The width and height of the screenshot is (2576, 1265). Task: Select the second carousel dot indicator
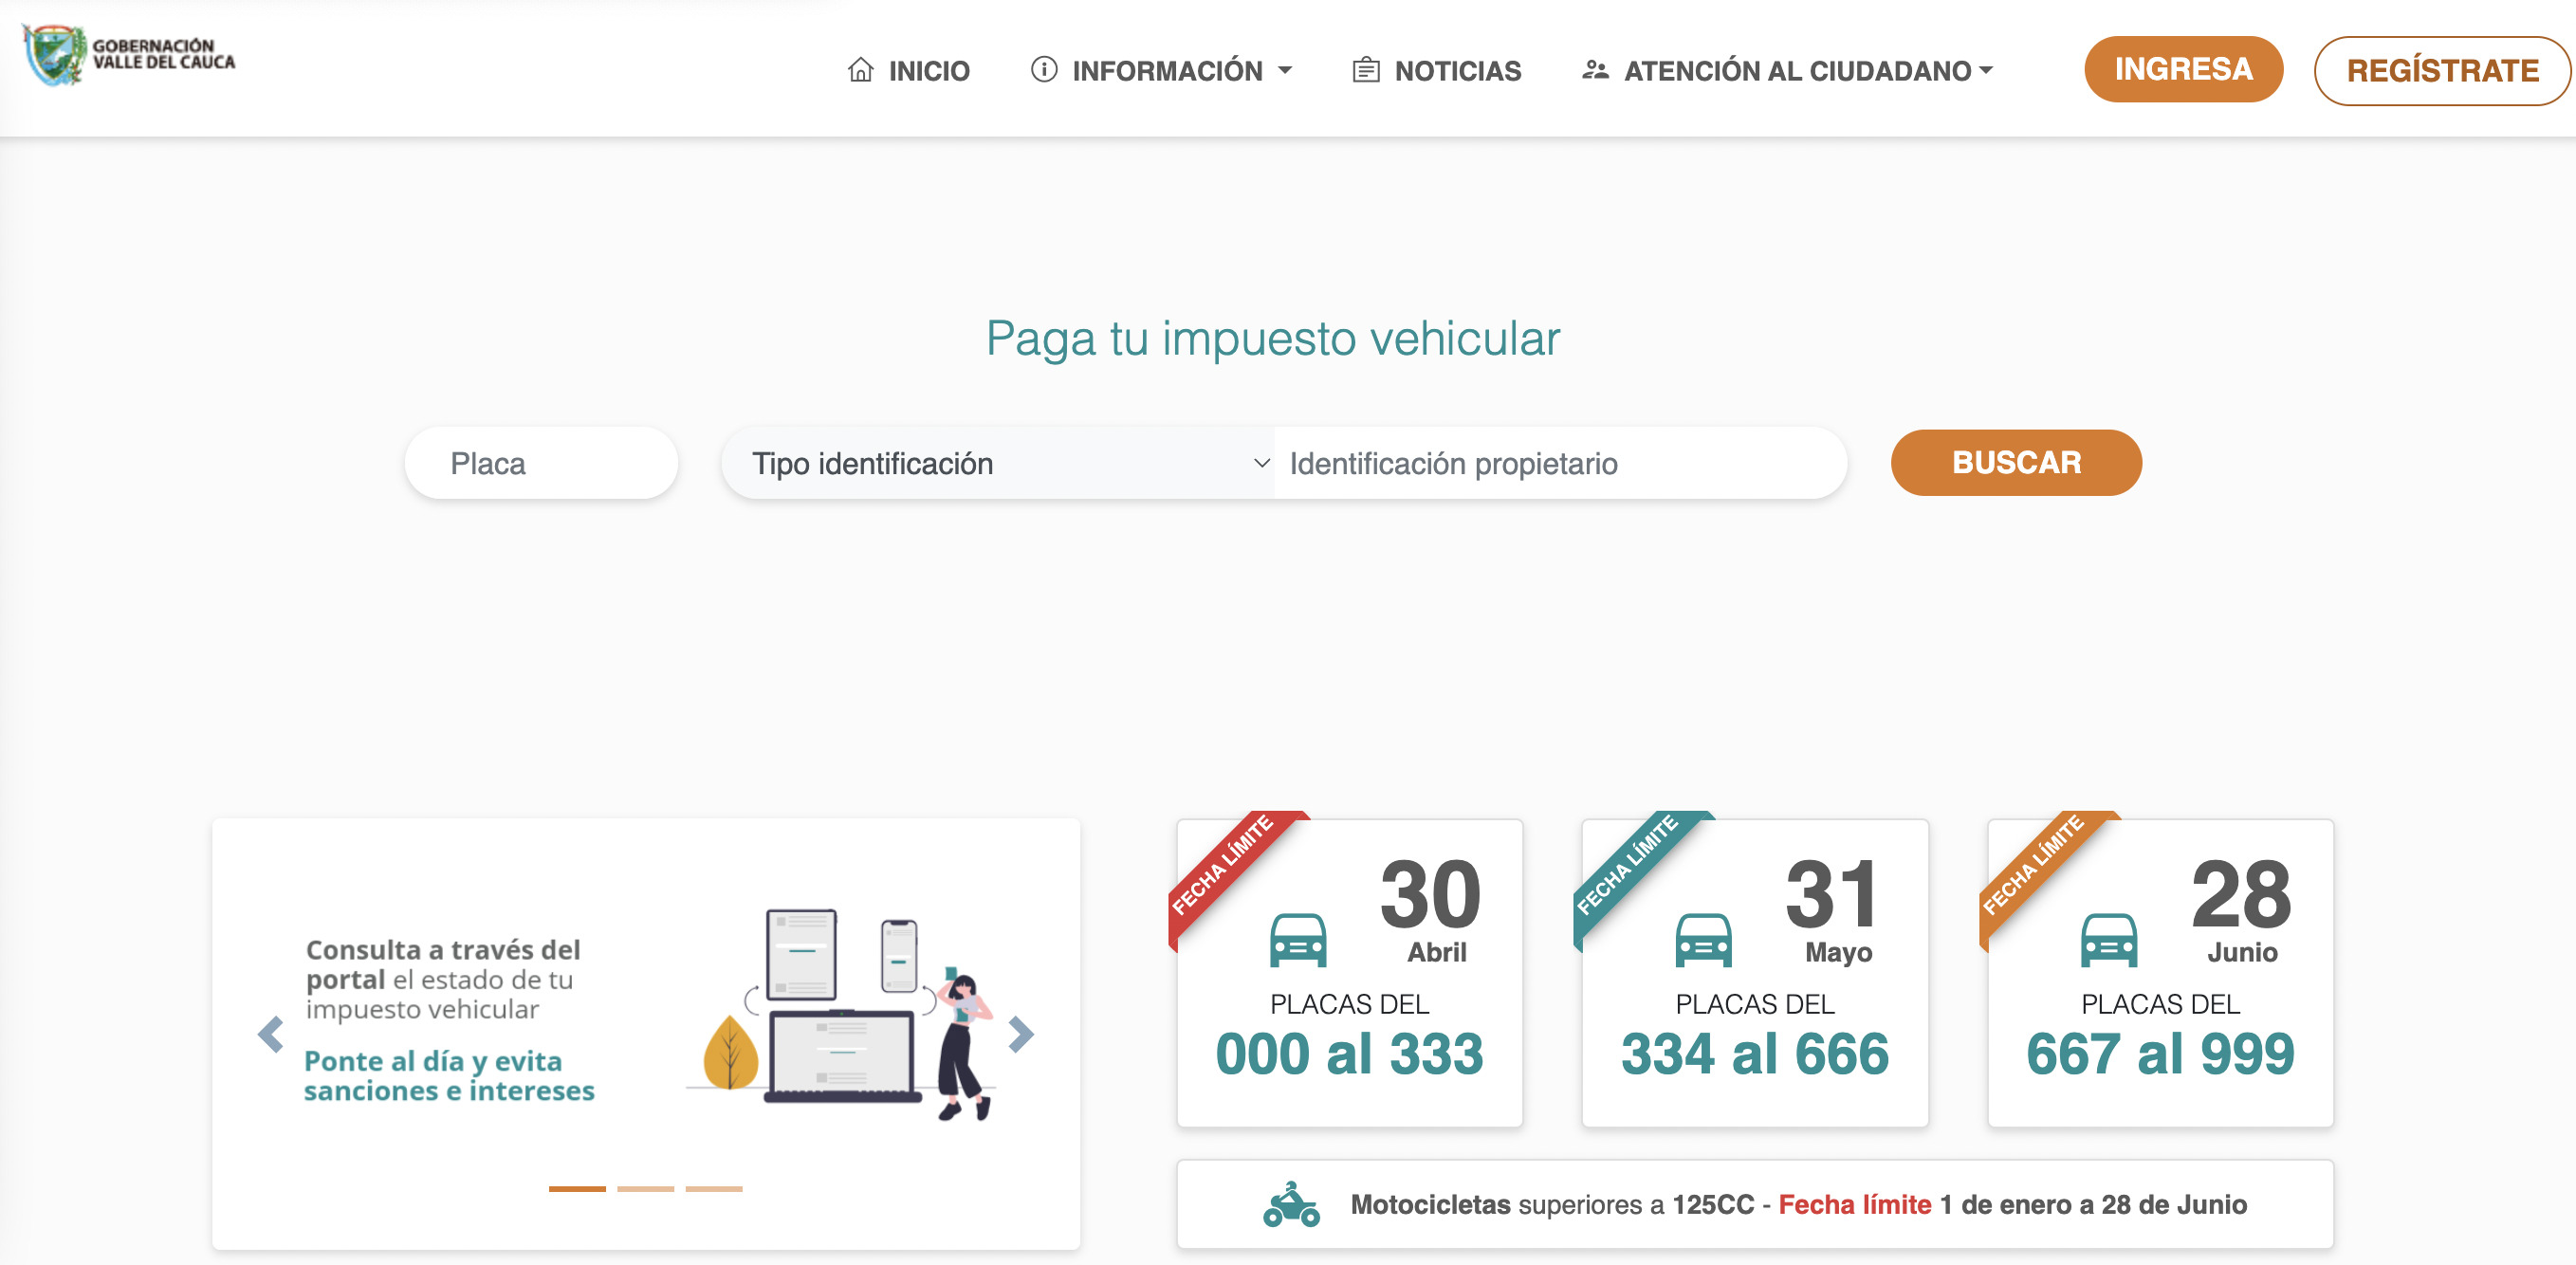(645, 1190)
